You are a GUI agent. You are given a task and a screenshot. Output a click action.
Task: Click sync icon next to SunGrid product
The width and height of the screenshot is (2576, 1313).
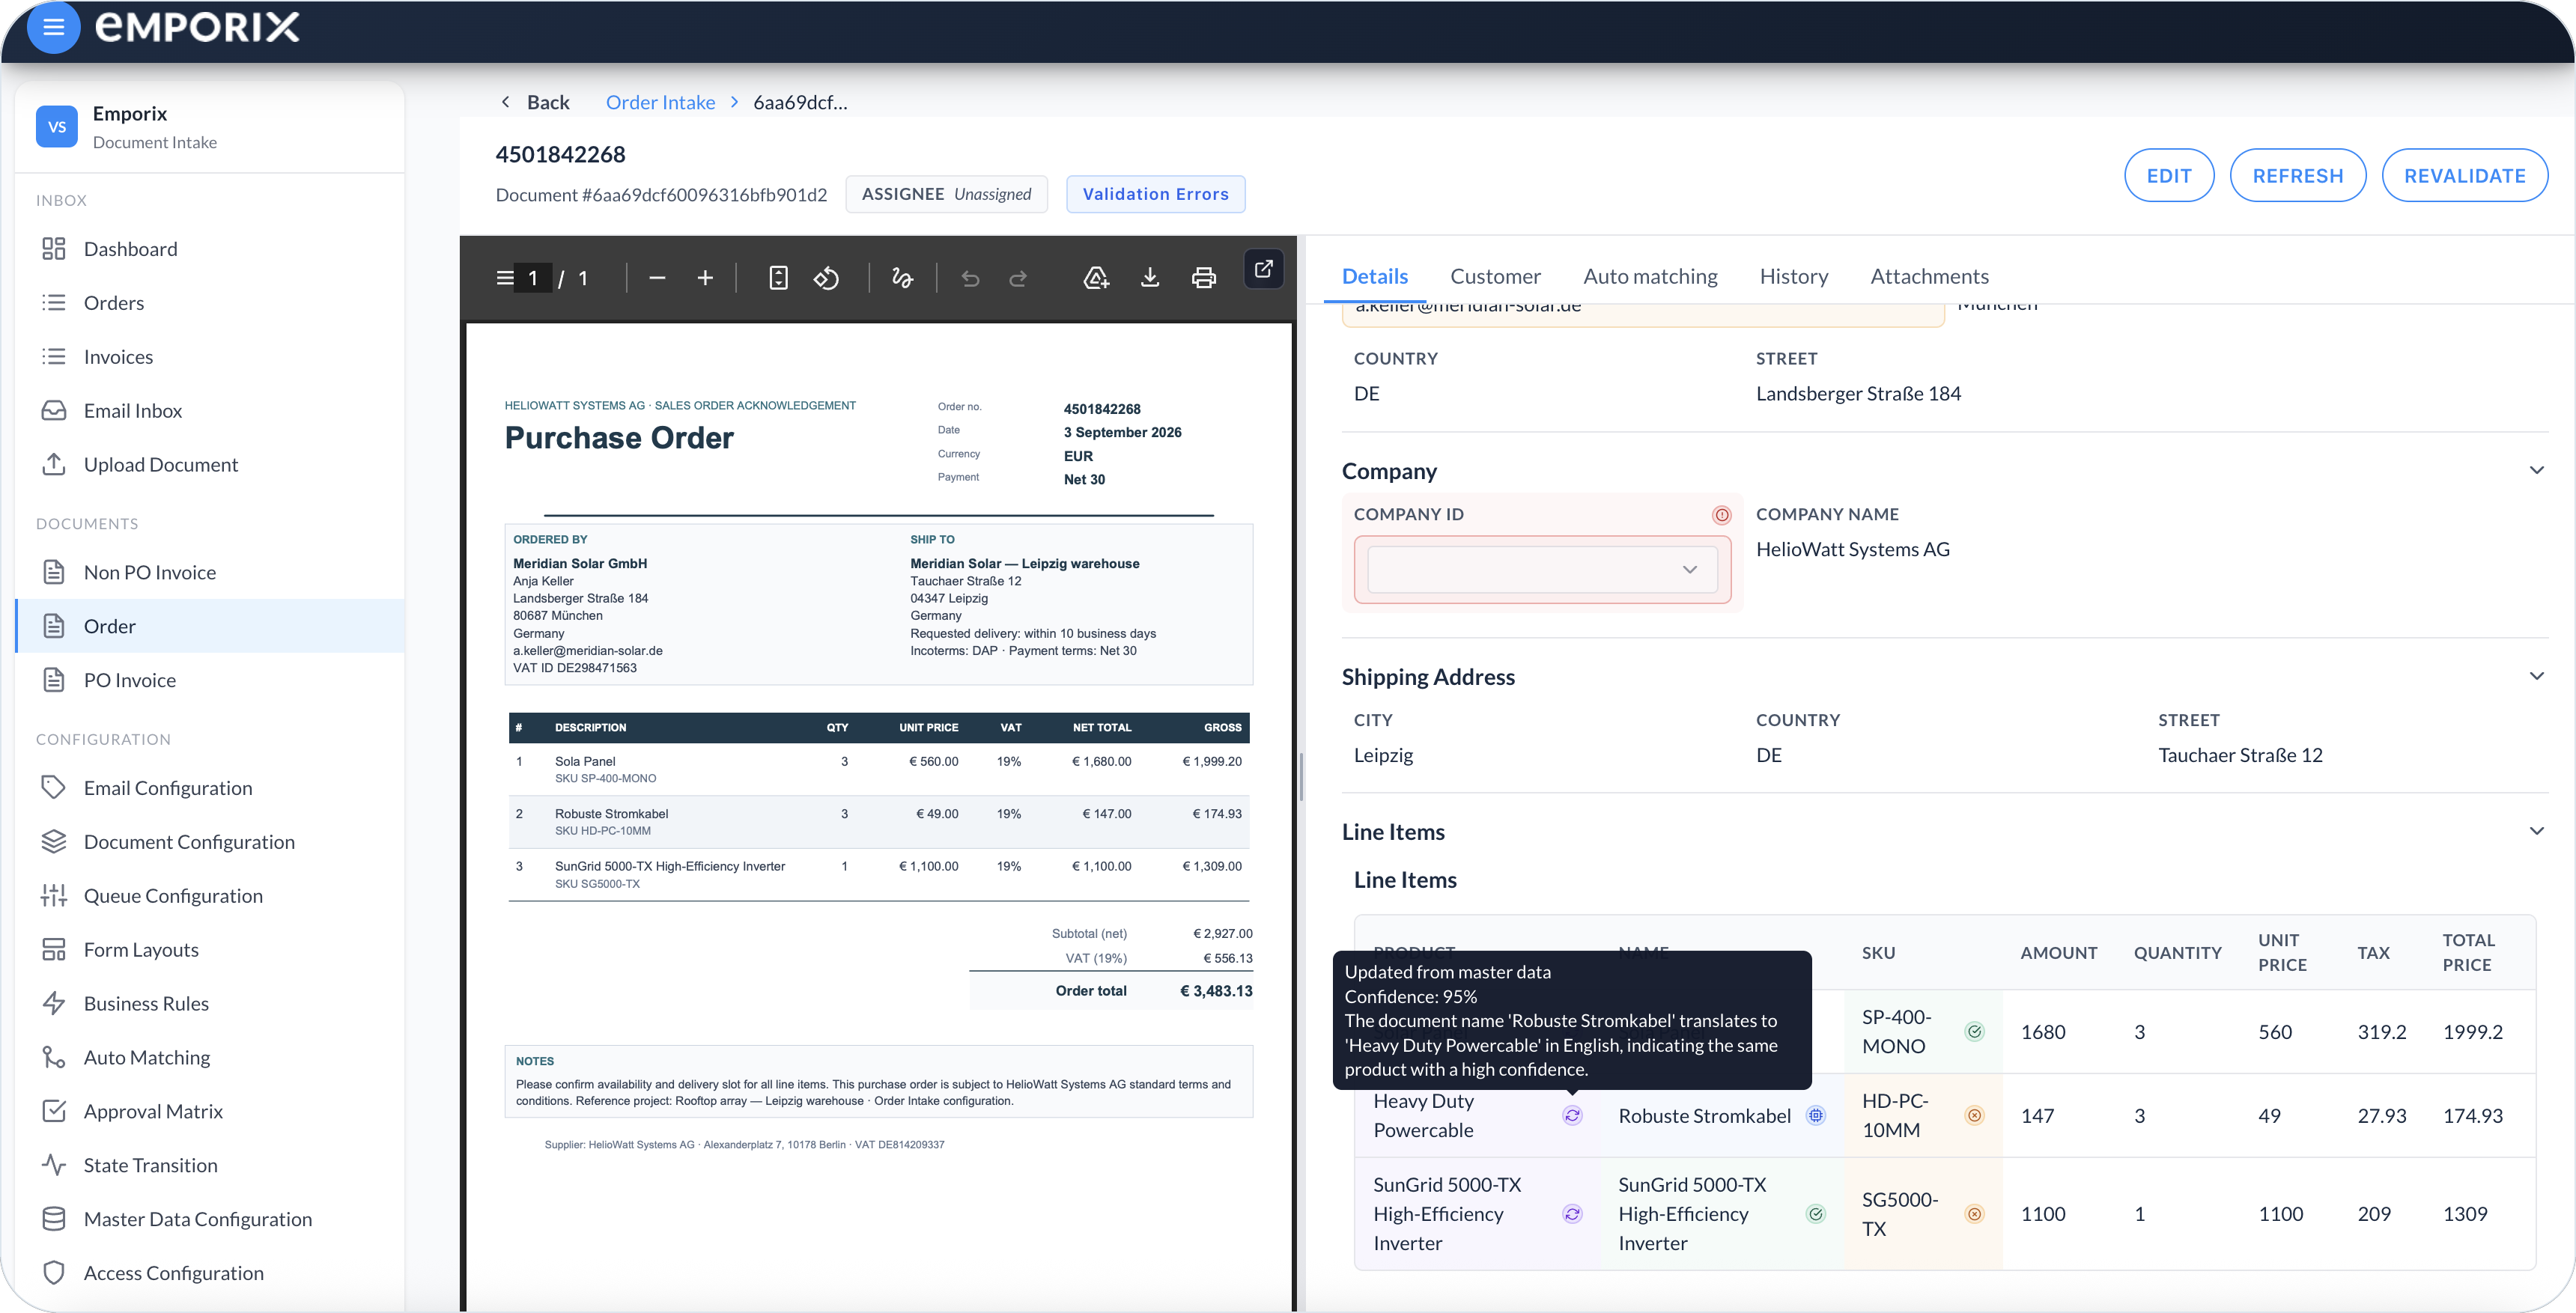(x=1573, y=1213)
